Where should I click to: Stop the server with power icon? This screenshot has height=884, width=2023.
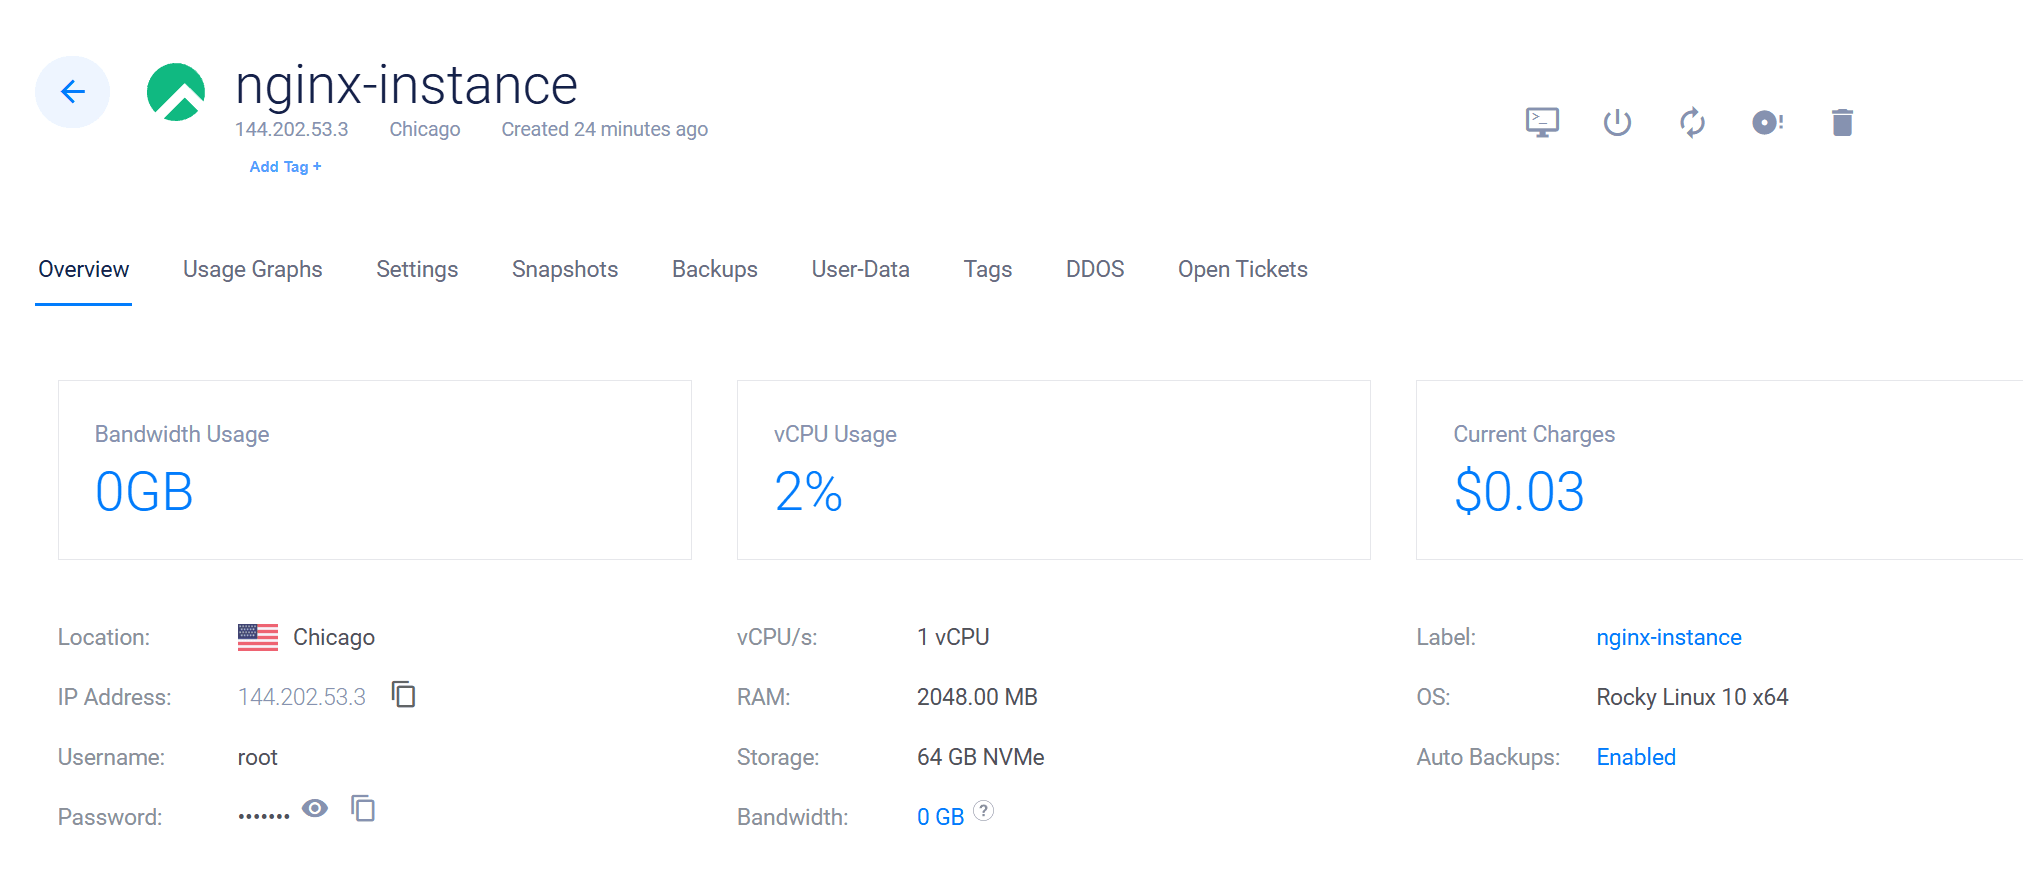[1617, 122]
